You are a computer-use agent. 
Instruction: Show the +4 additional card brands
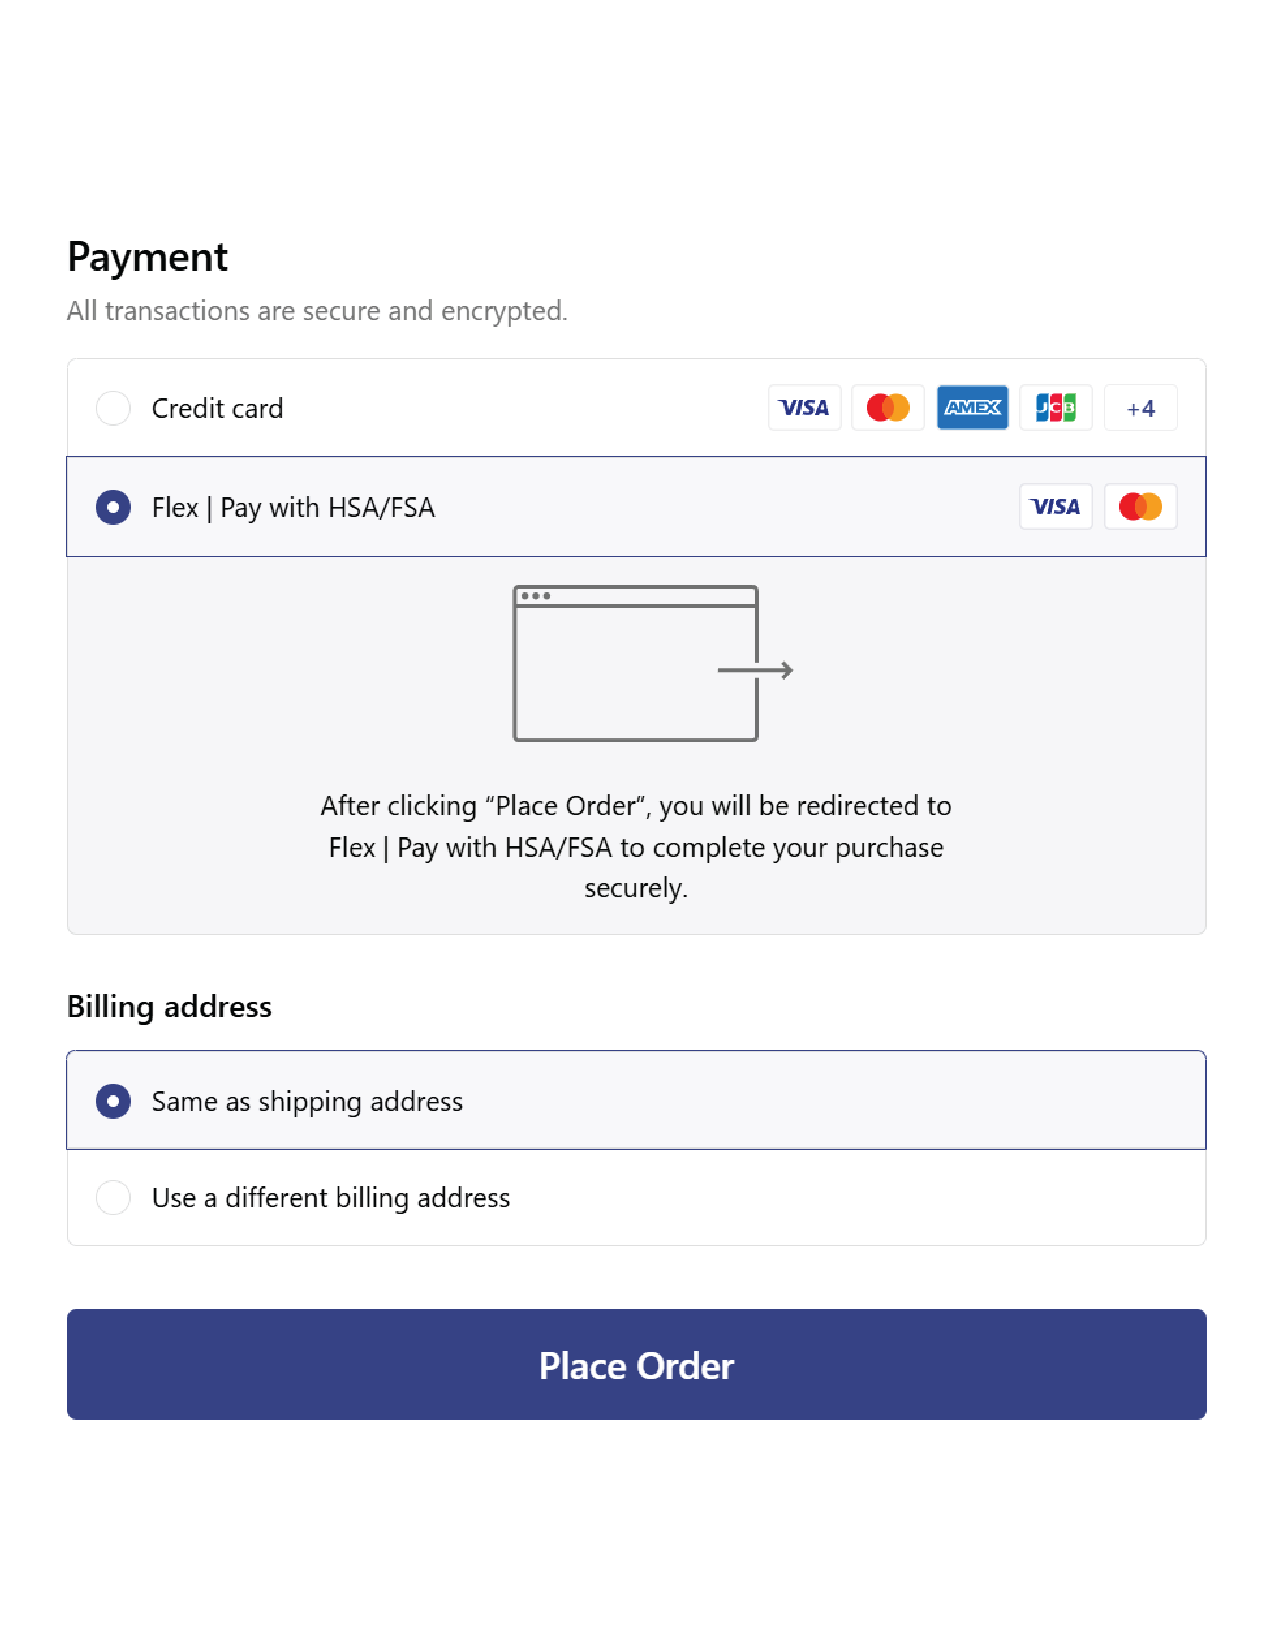pyautogui.click(x=1140, y=408)
